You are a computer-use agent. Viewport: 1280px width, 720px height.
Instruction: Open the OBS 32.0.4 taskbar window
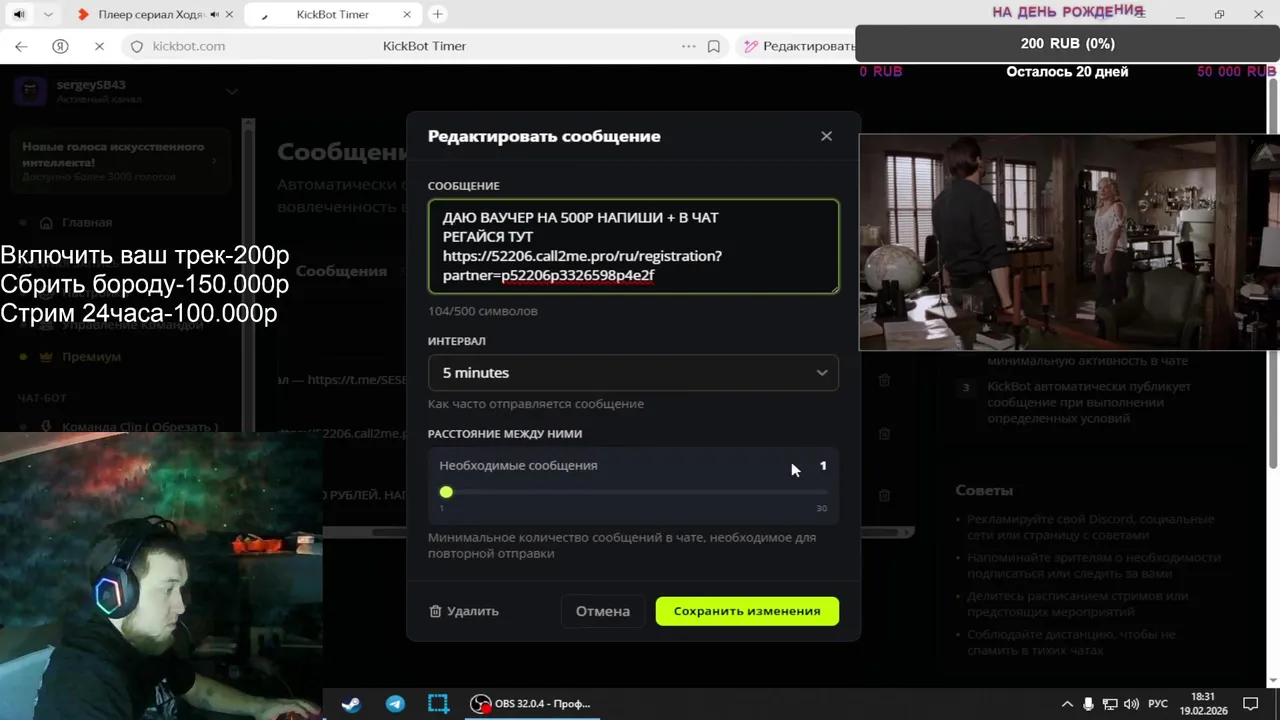(532, 704)
